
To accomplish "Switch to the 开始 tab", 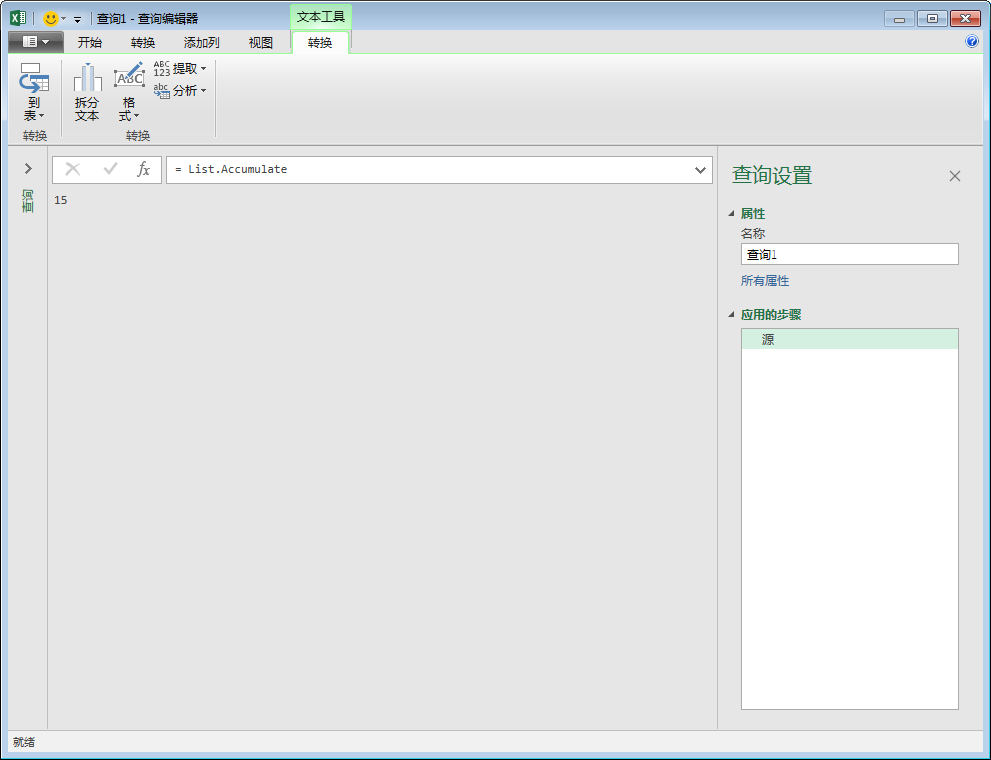I will click(x=90, y=42).
